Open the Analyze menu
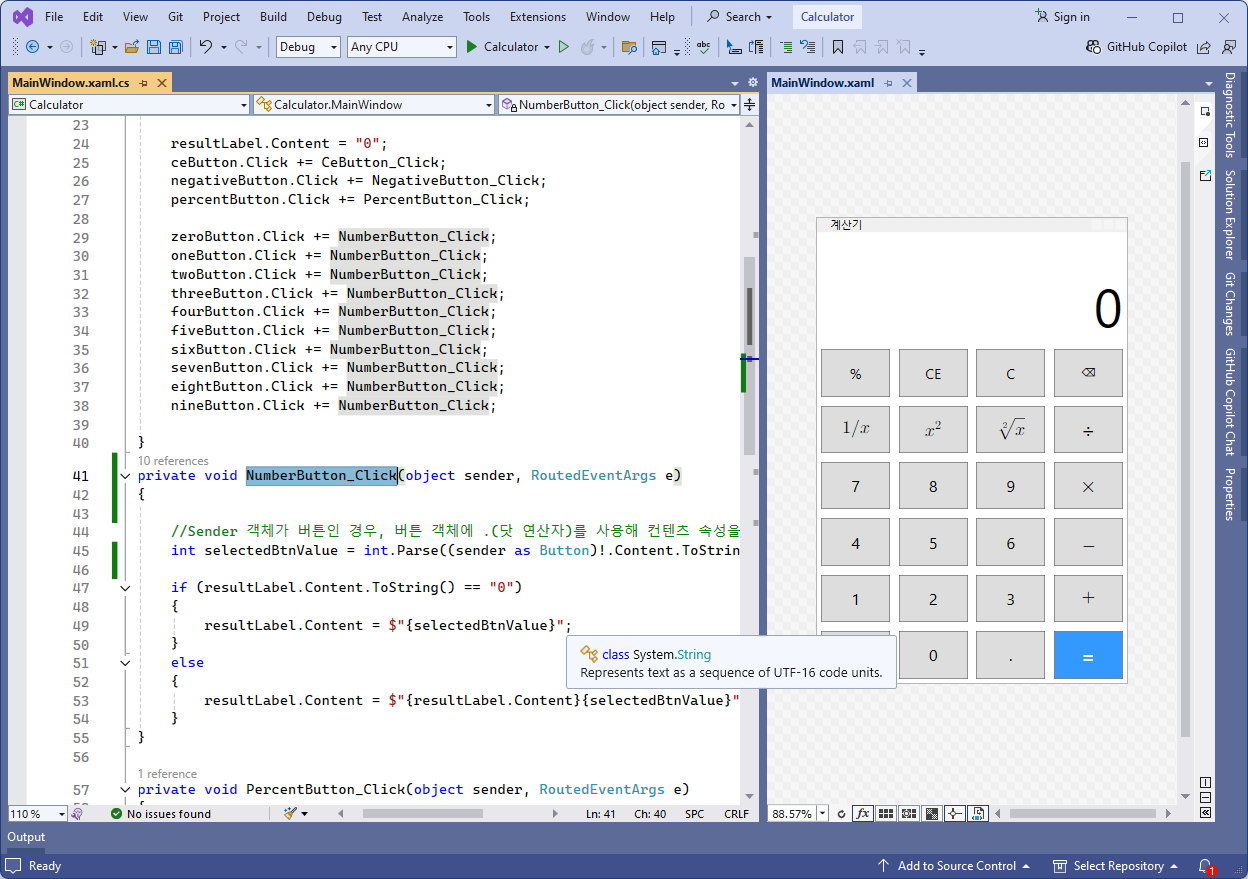The width and height of the screenshot is (1248, 879). tap(422, 17)
